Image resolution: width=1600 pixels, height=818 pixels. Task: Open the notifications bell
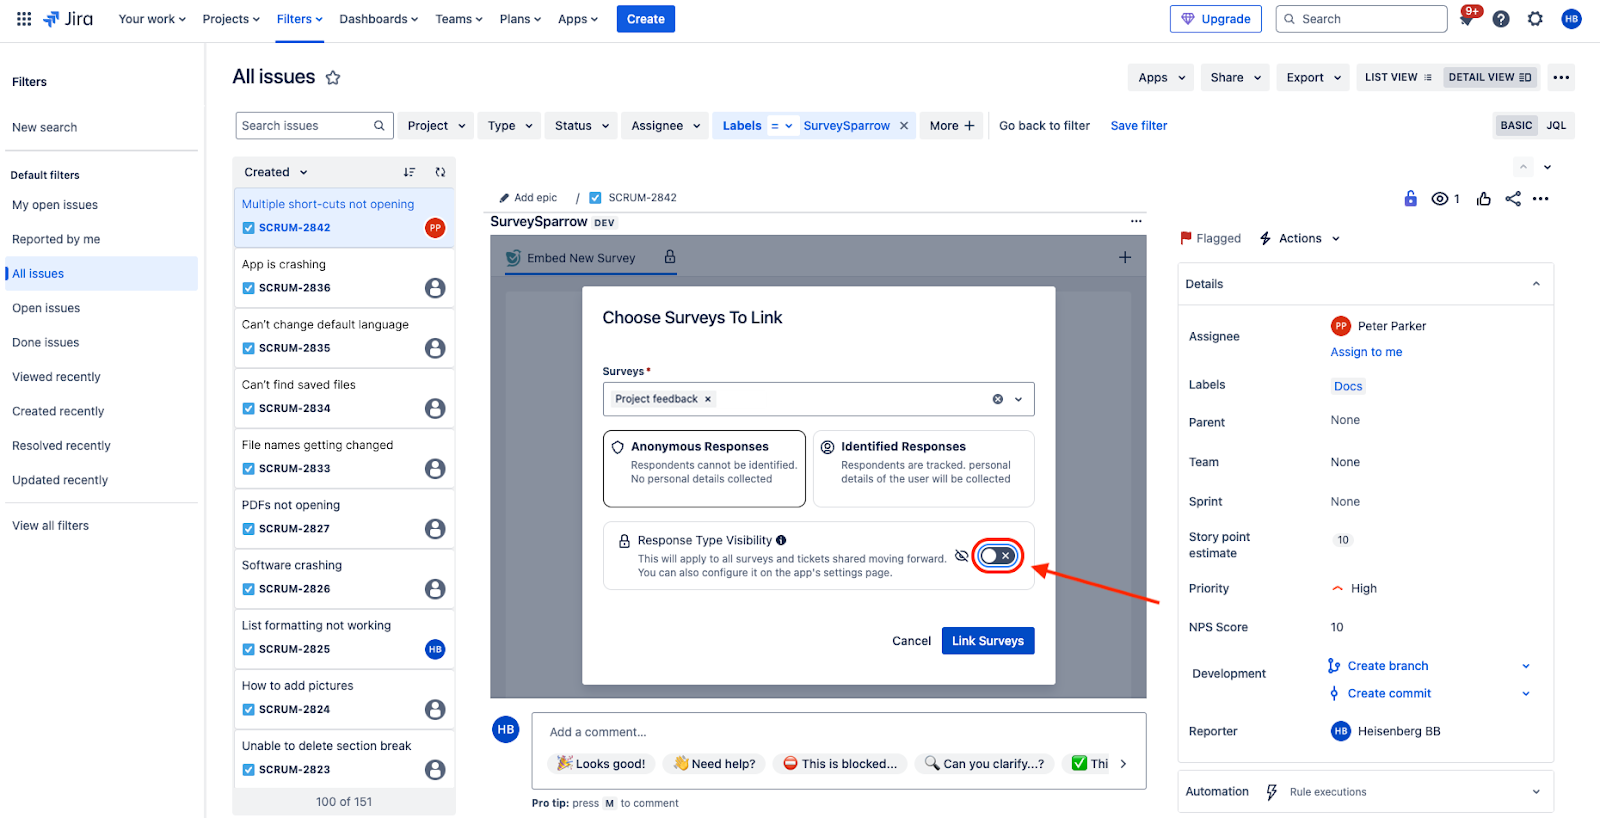[1466, 19]
